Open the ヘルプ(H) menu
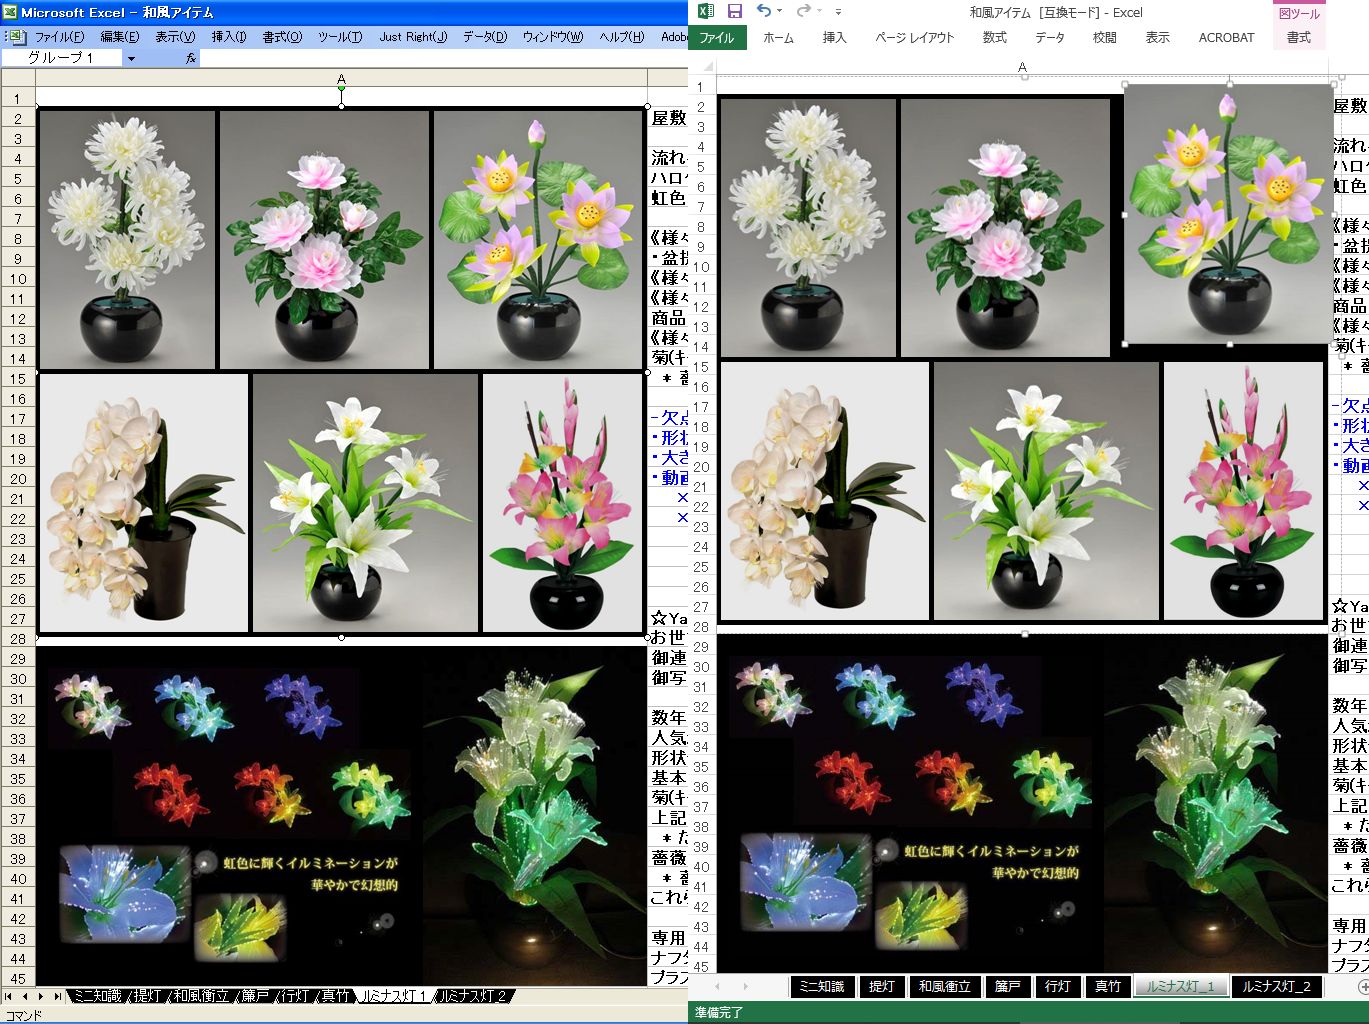 pos(622,37)
